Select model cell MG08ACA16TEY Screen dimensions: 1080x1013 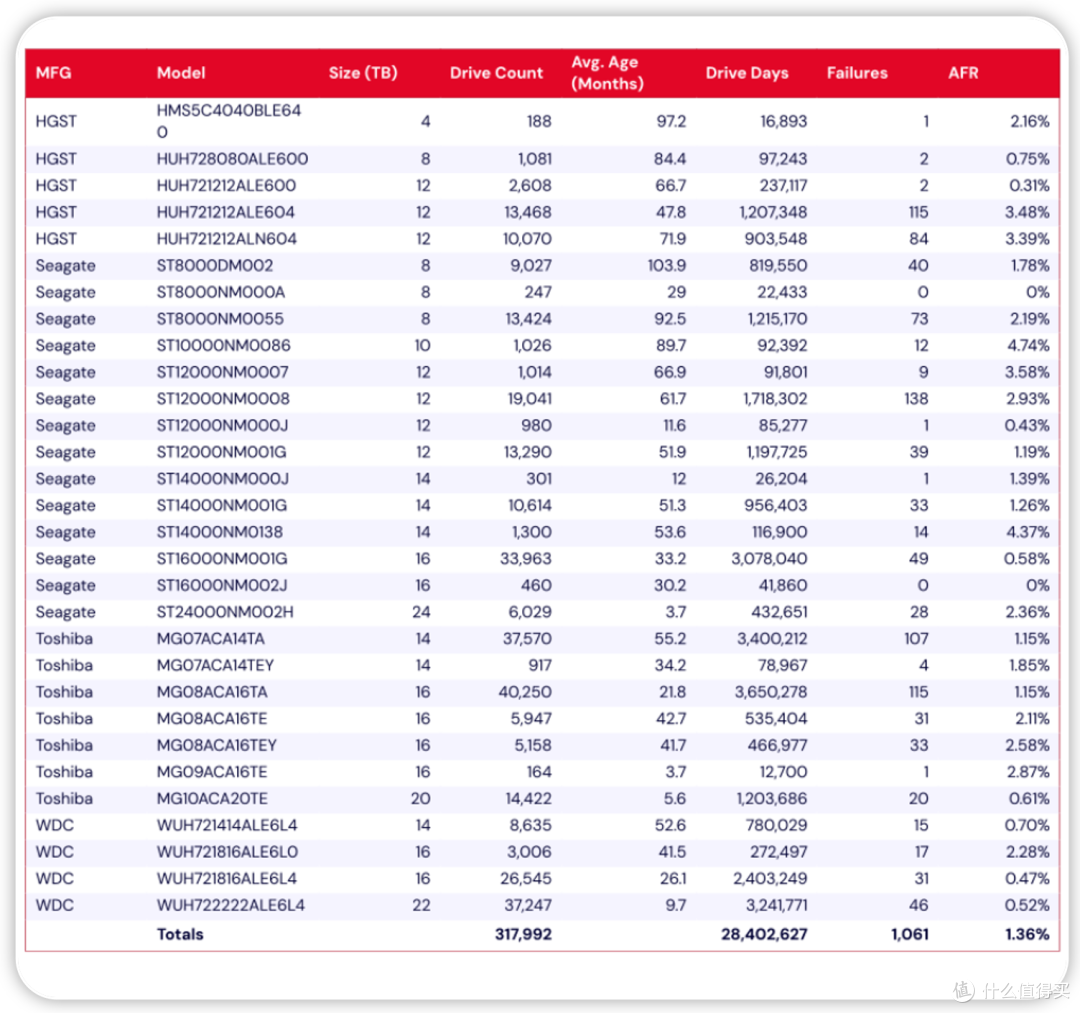[x=217, y=746]
